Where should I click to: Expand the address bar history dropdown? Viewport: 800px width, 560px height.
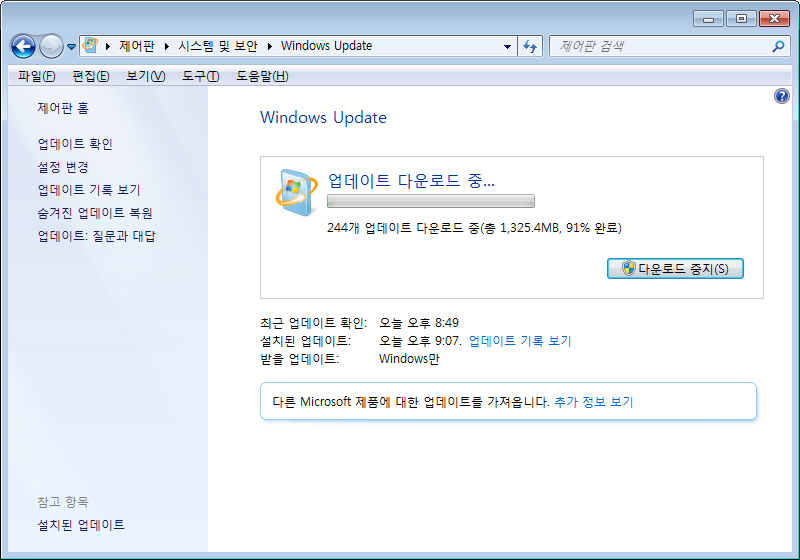(508, 46)
